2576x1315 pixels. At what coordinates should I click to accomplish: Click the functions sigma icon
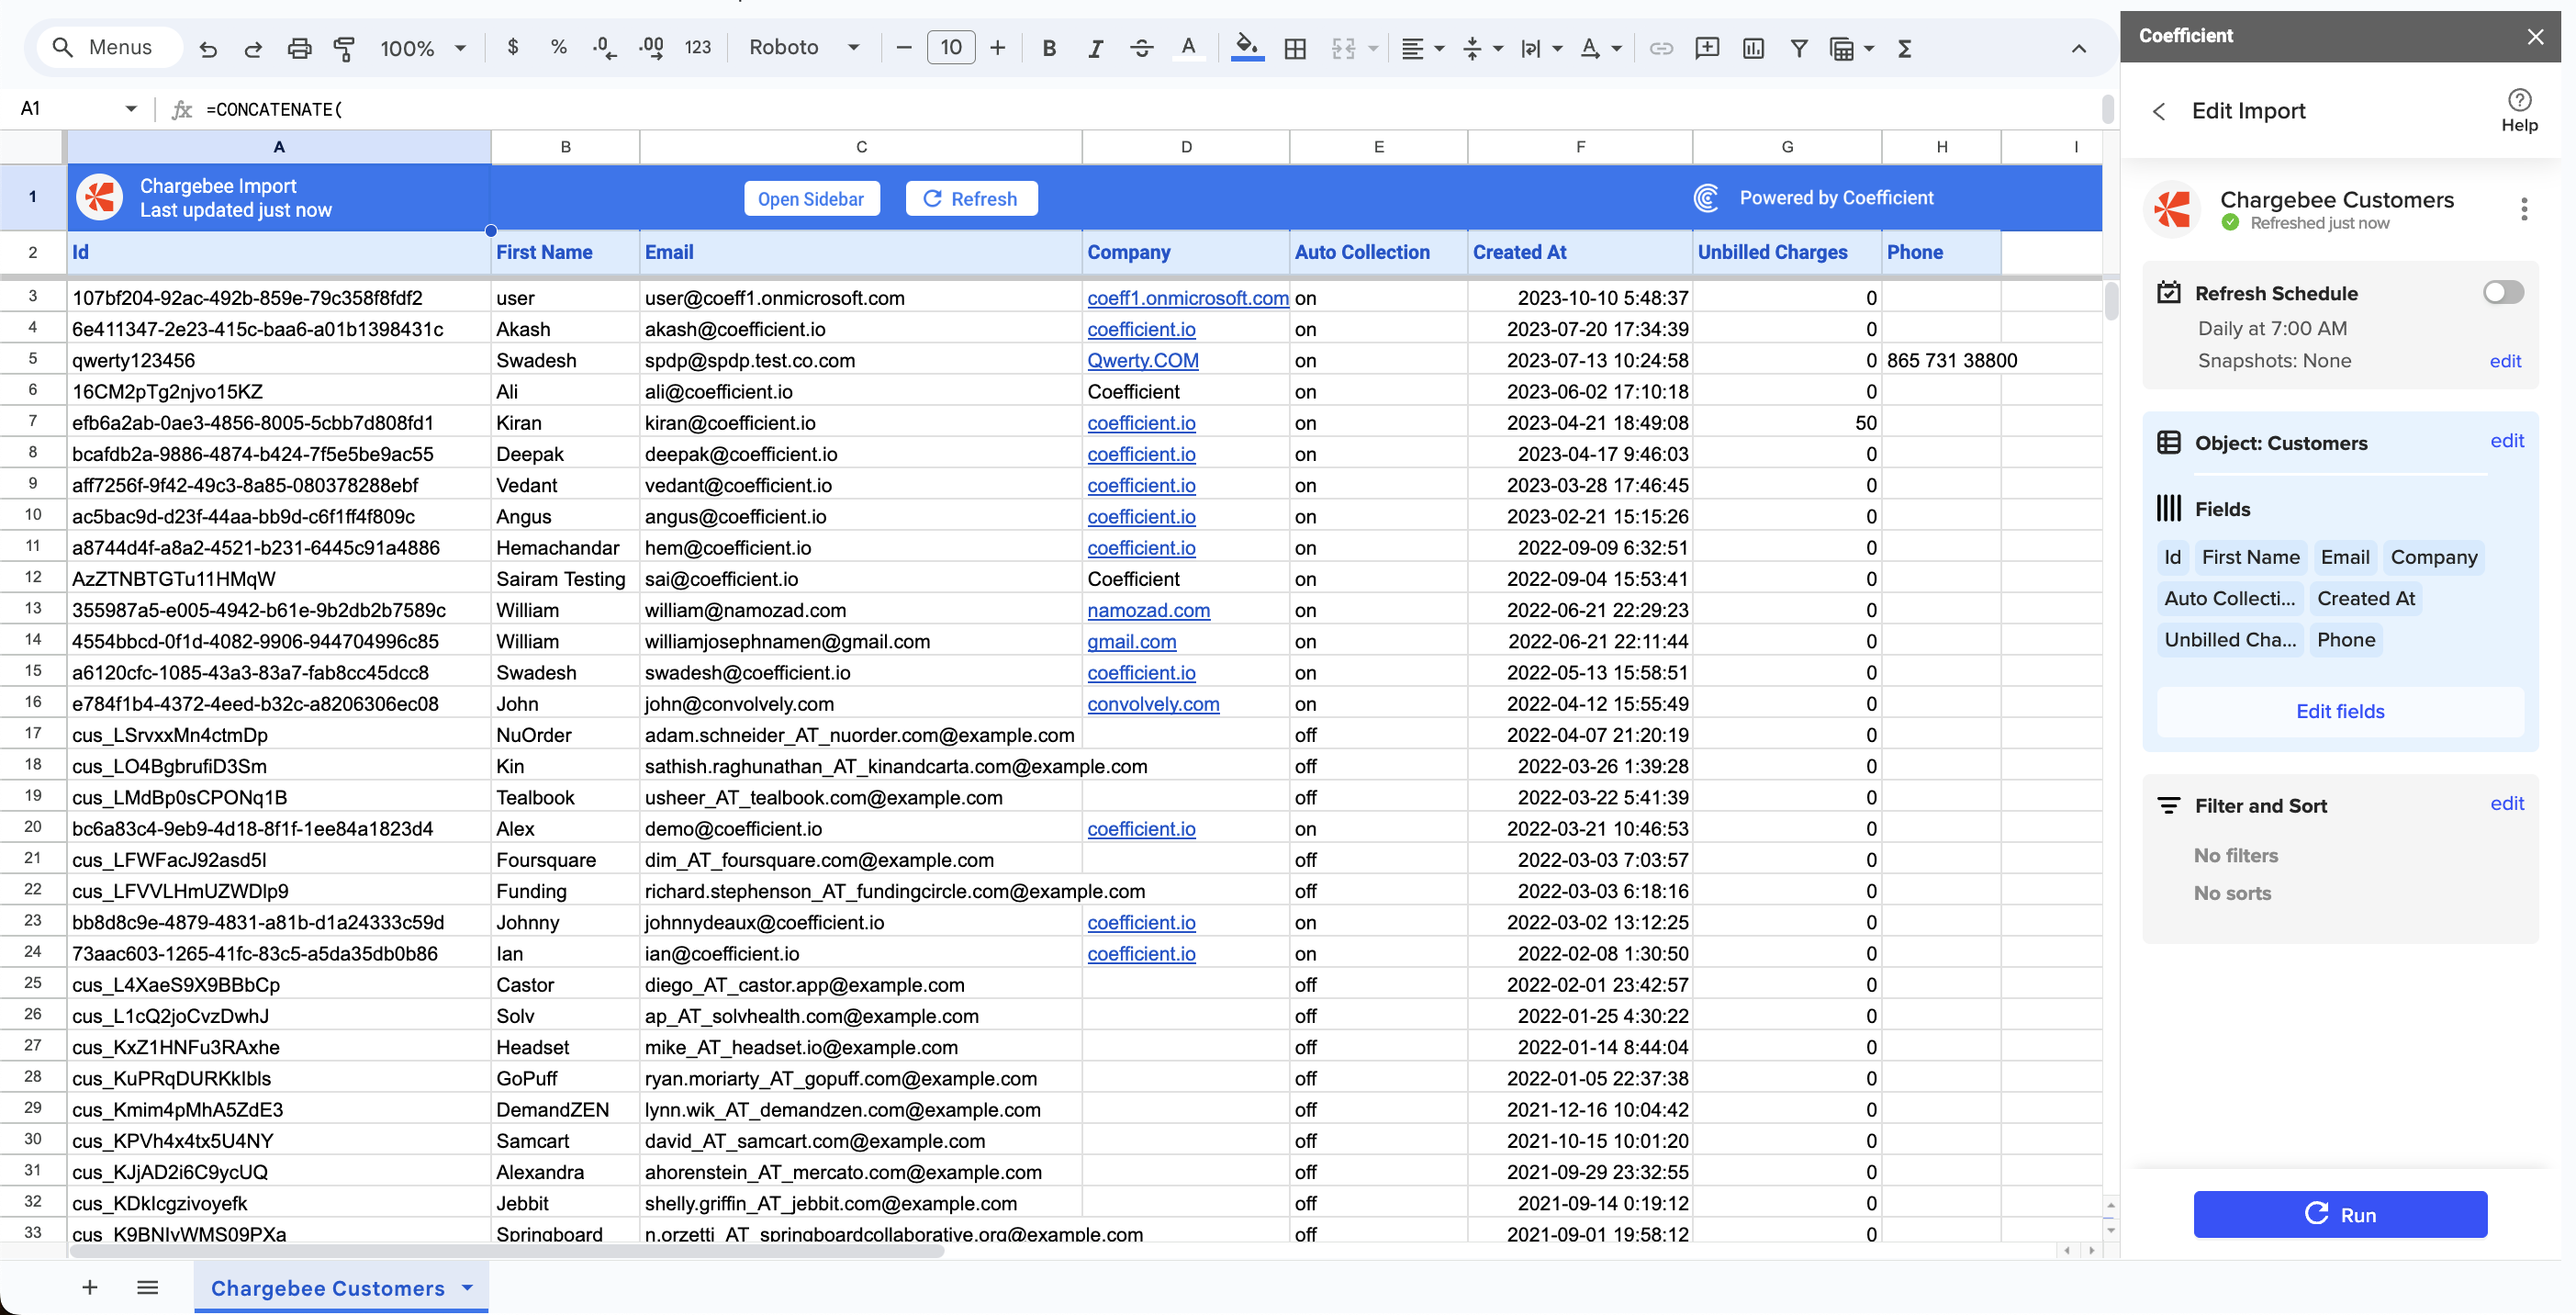pos(1905,48)
